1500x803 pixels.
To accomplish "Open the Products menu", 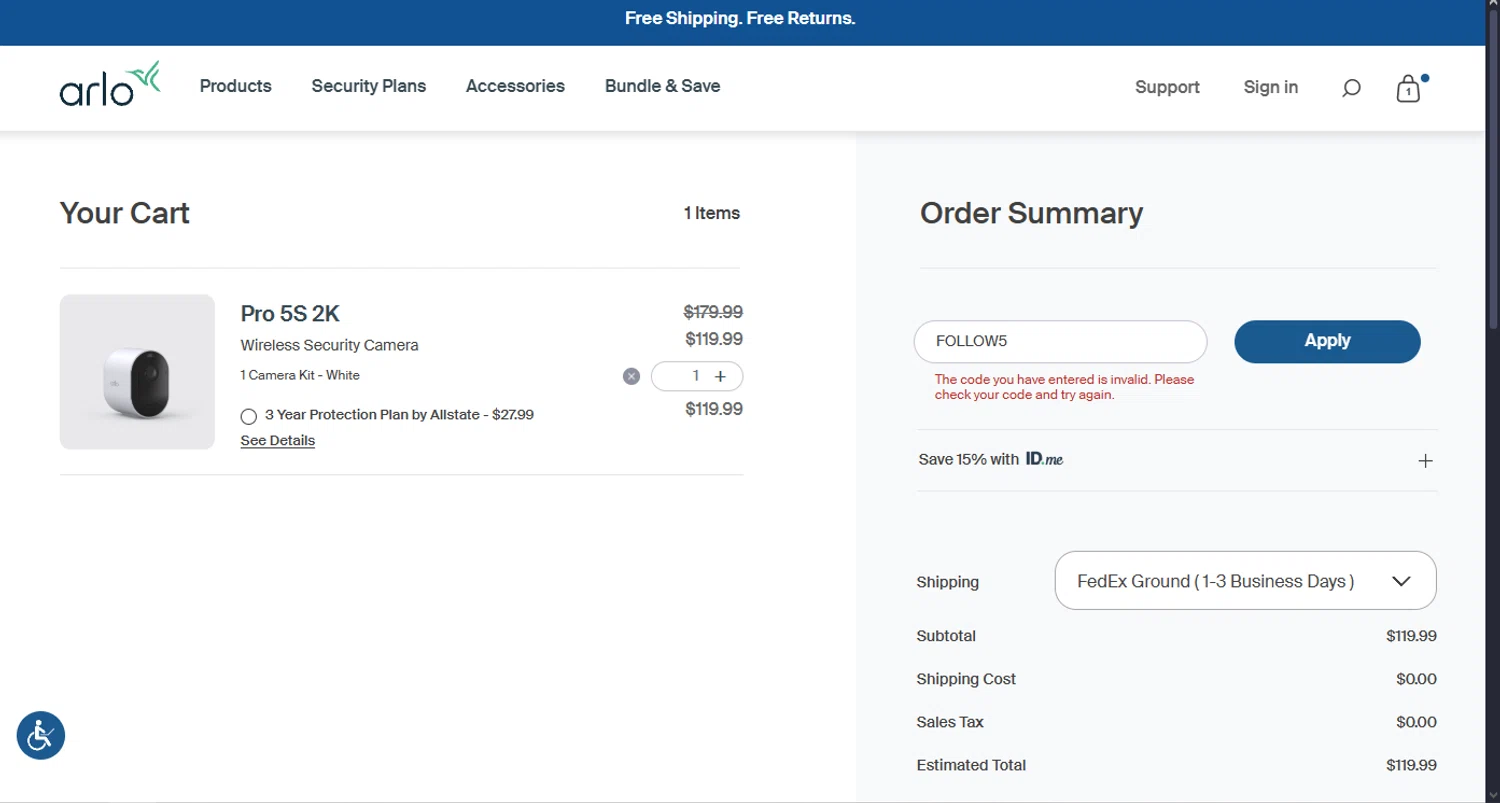I will coord(235,86).
